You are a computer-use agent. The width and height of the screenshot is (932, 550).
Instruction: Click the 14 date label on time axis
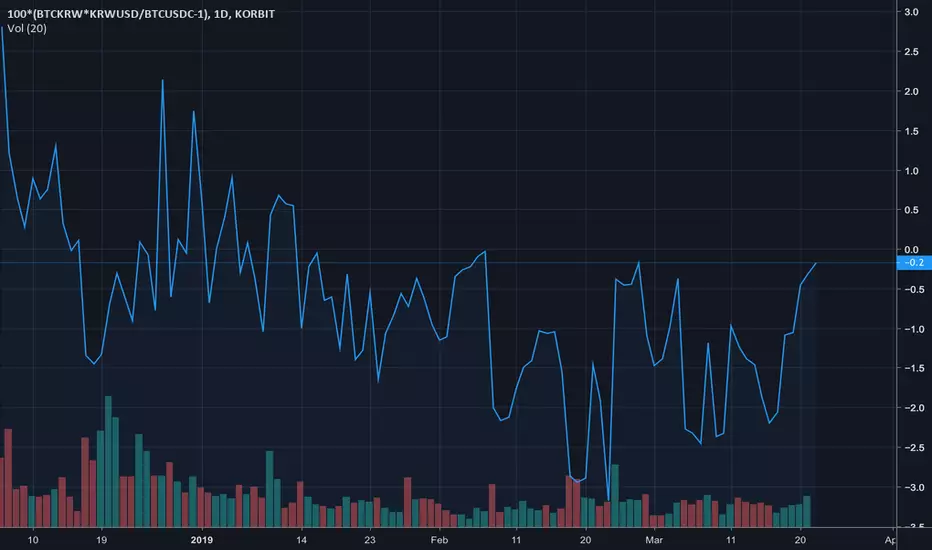coord(301,540)
